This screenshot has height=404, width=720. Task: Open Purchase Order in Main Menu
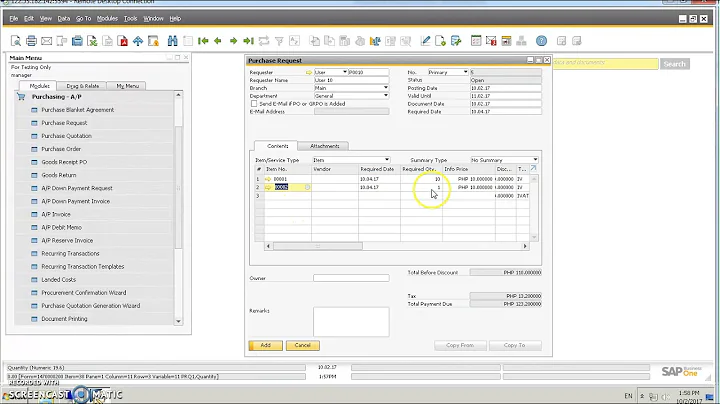(61, 149)
